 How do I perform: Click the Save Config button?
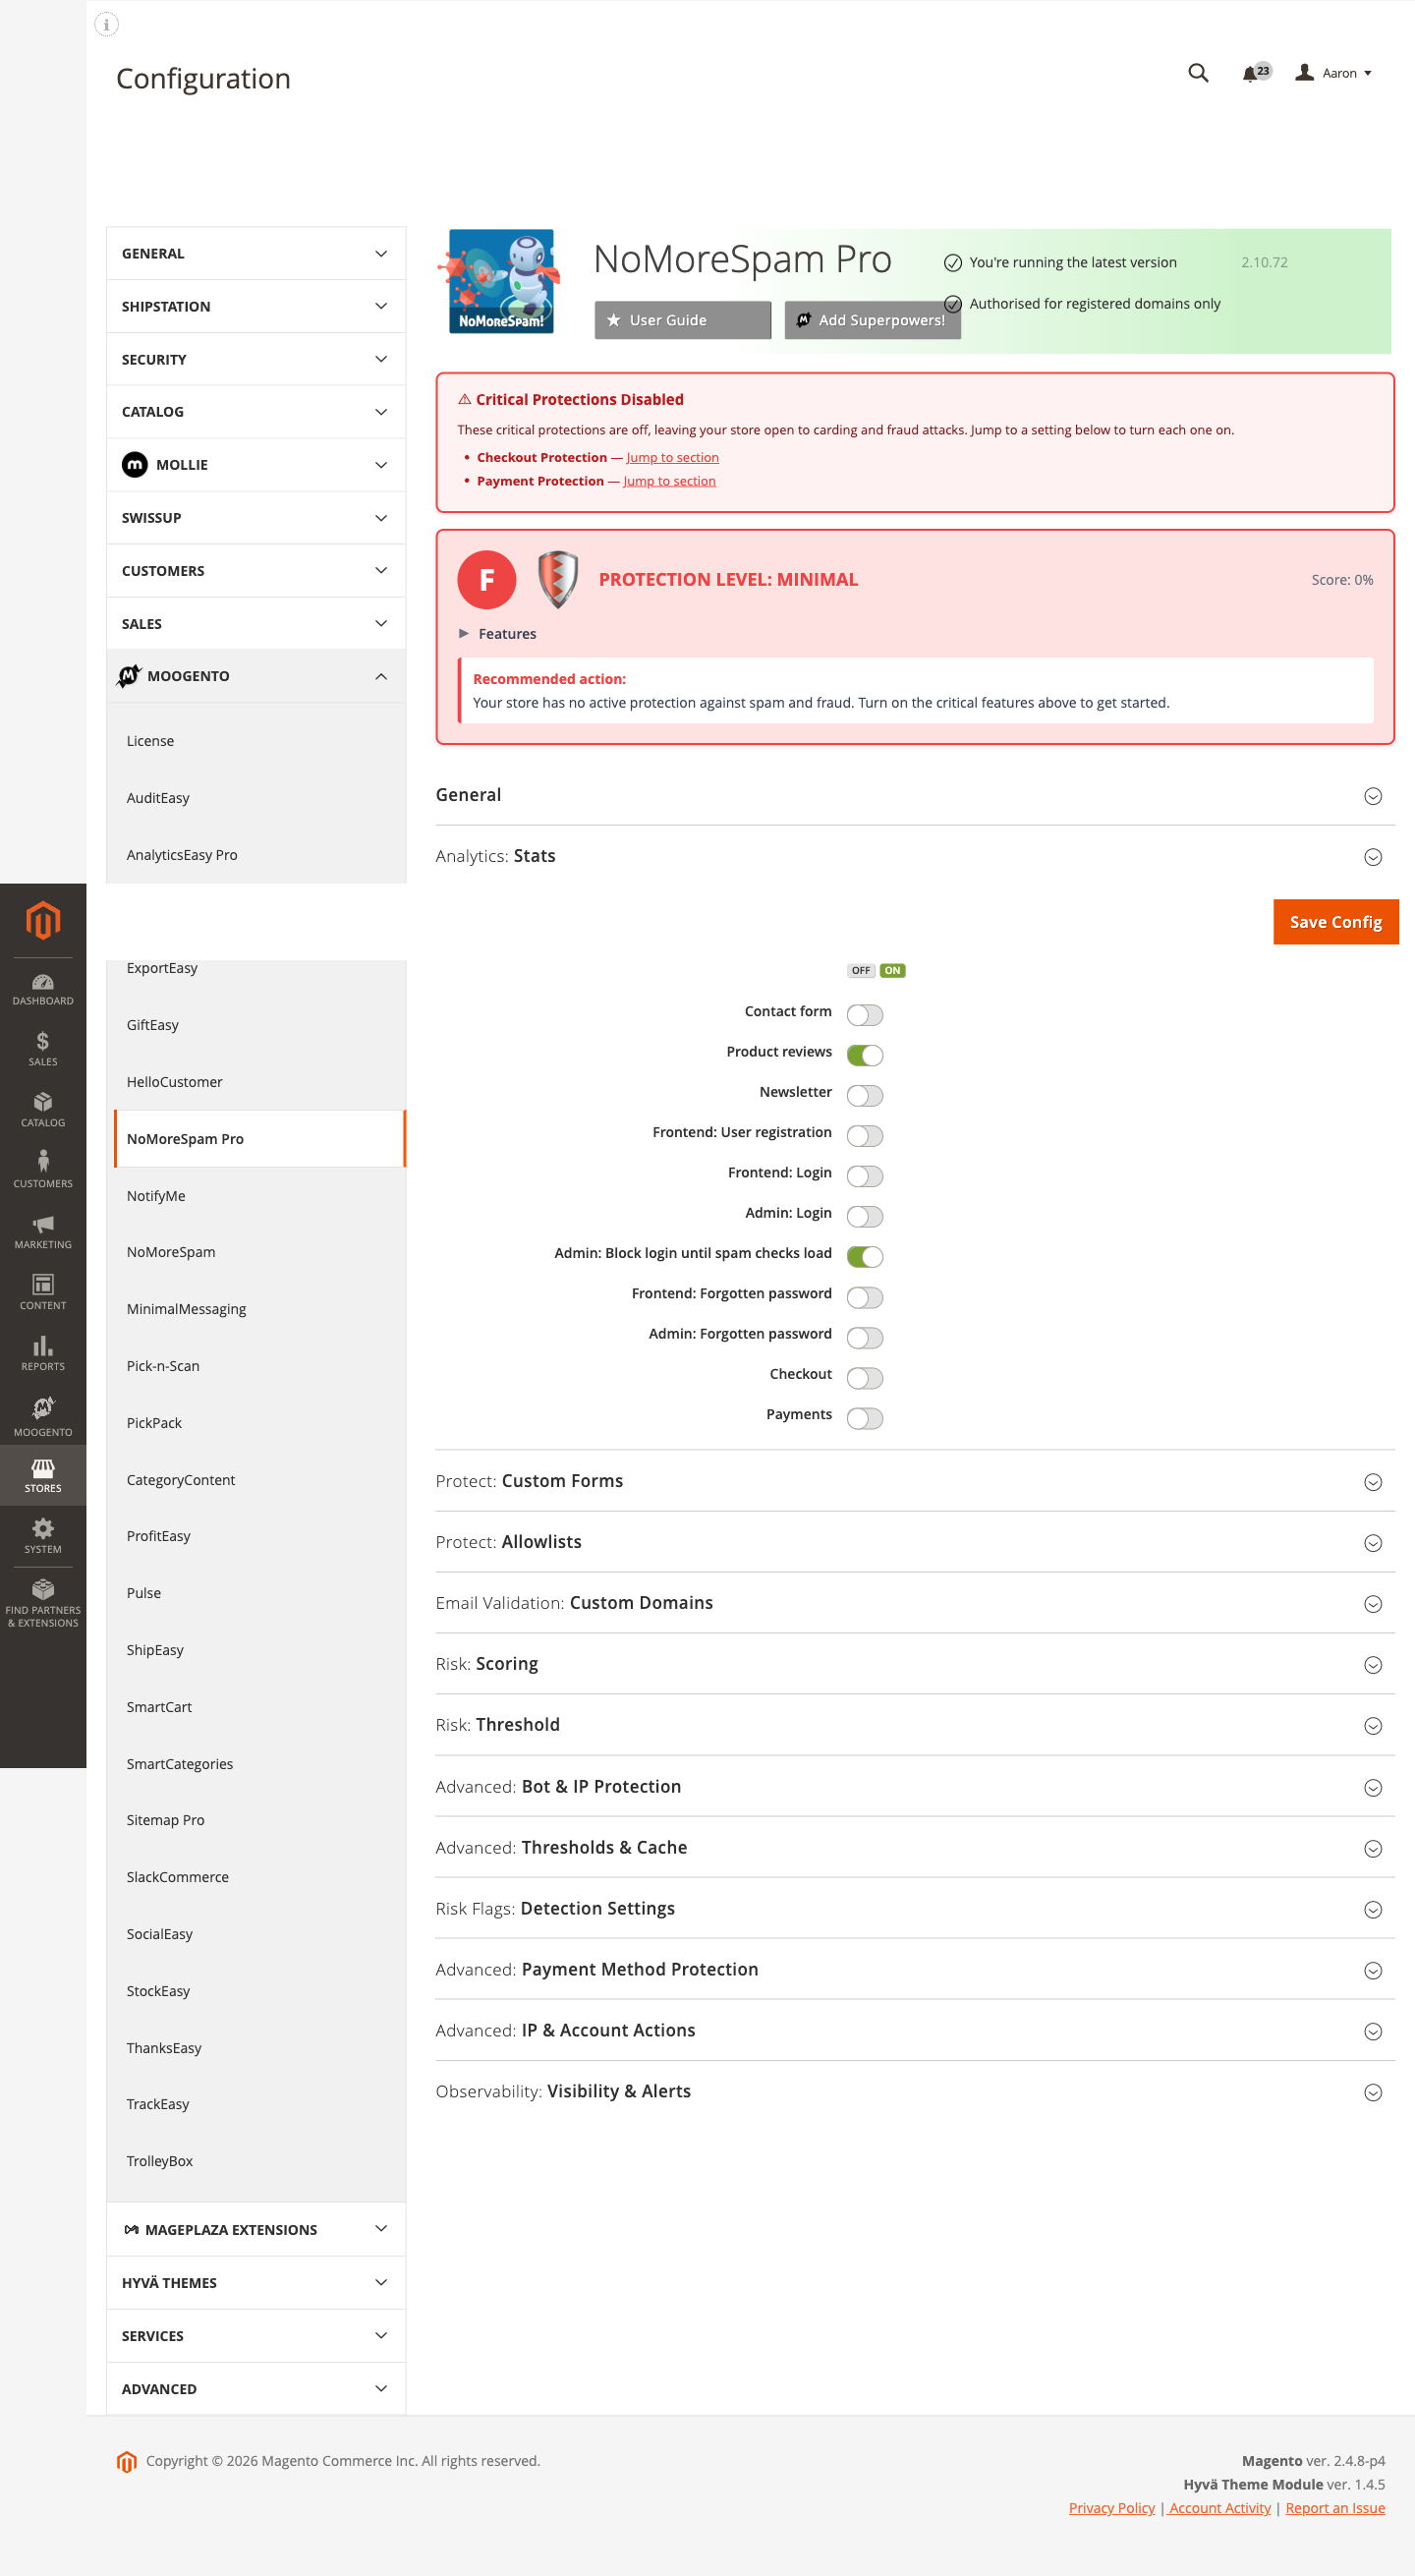(1335, 922)
